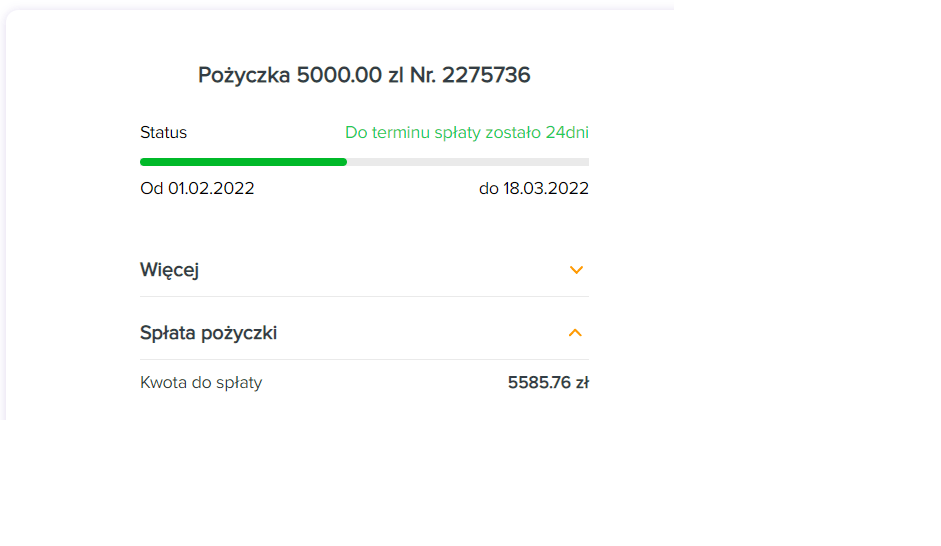941x546 pixels.
Task: Open the Więcej heading
Action: coord(169,270)
